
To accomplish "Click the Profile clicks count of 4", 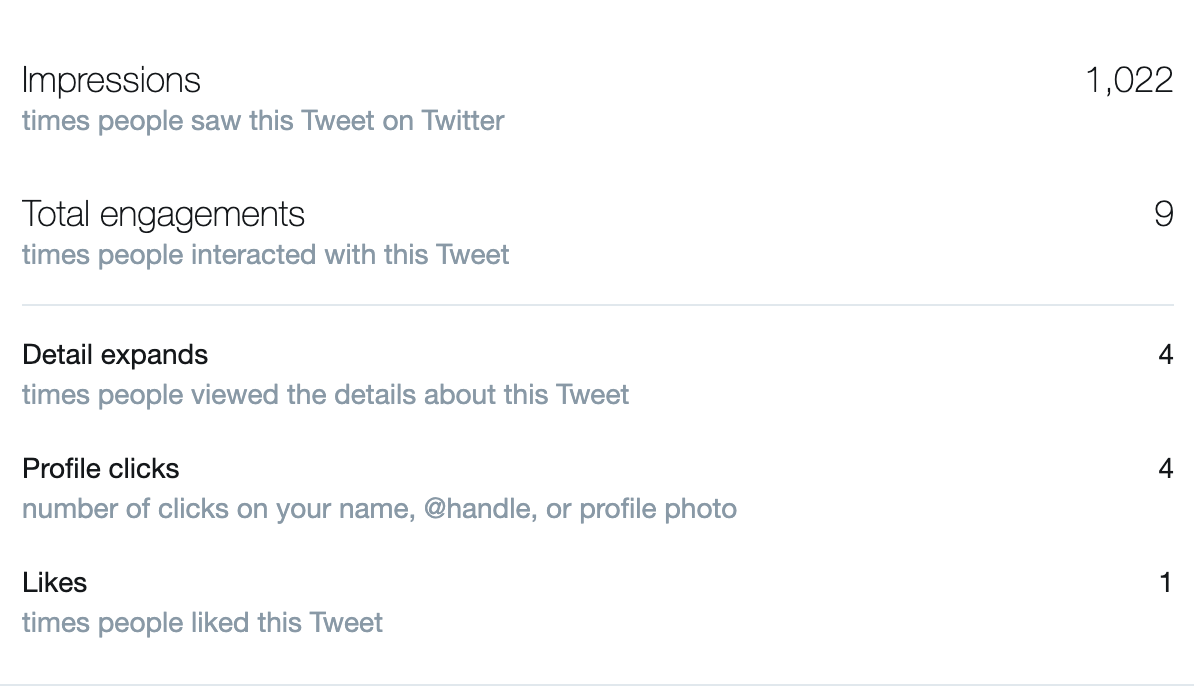I will (x=1165, y=469).
